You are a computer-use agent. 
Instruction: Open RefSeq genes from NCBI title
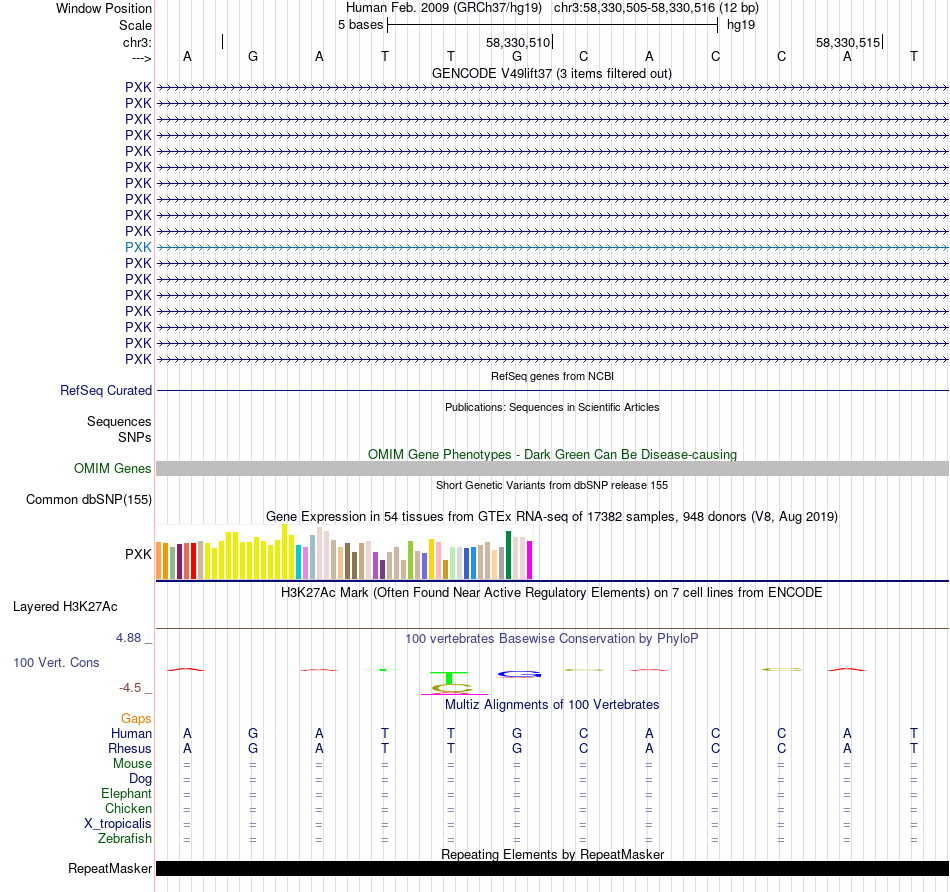552,376
